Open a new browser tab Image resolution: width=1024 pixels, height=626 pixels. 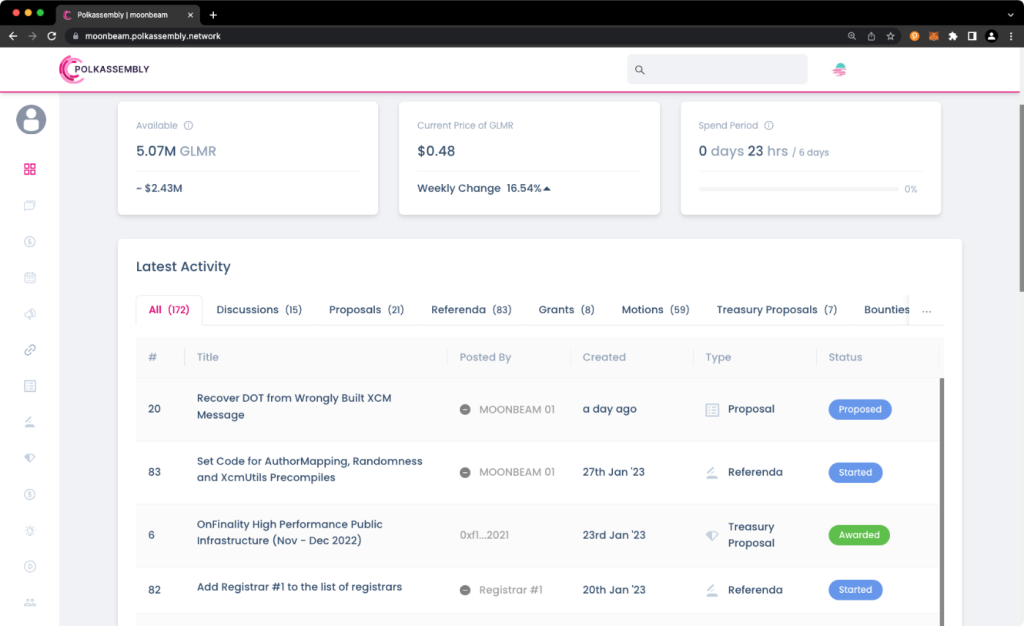point(213,14)
